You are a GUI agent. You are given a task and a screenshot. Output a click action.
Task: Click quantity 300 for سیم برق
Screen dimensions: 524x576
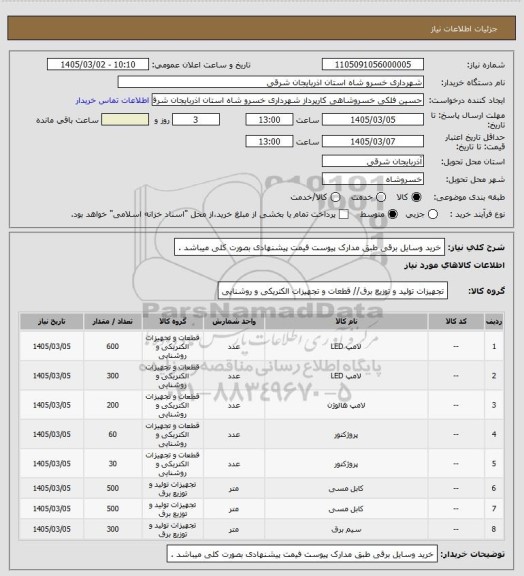pyautogui.click(x=112, y=529)
